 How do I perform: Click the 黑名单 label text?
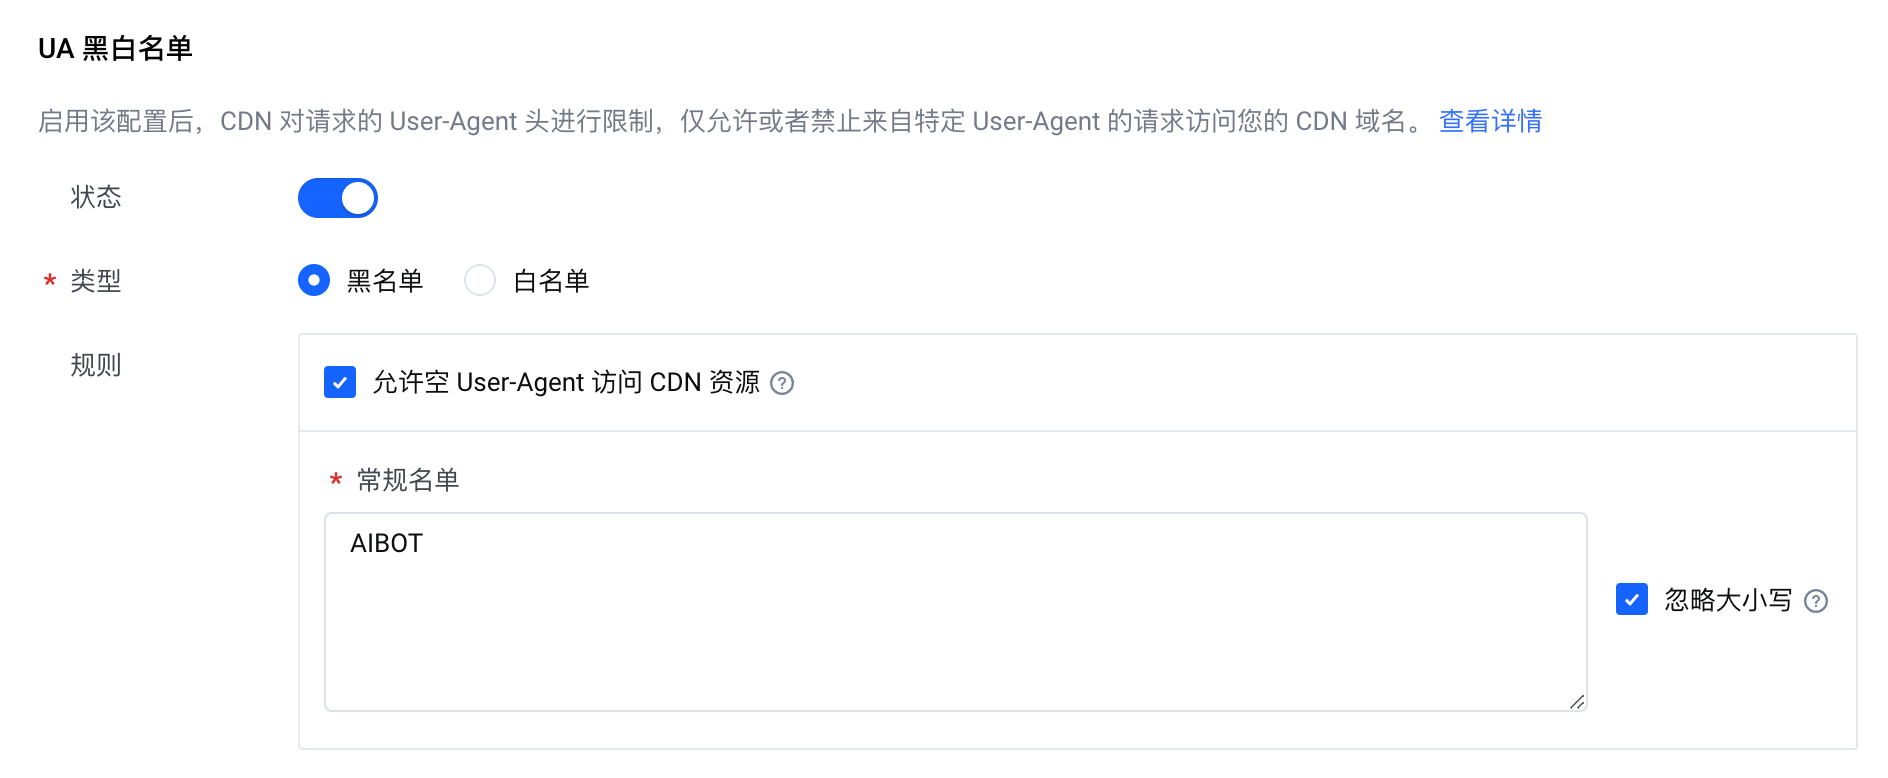click(385, 281)
